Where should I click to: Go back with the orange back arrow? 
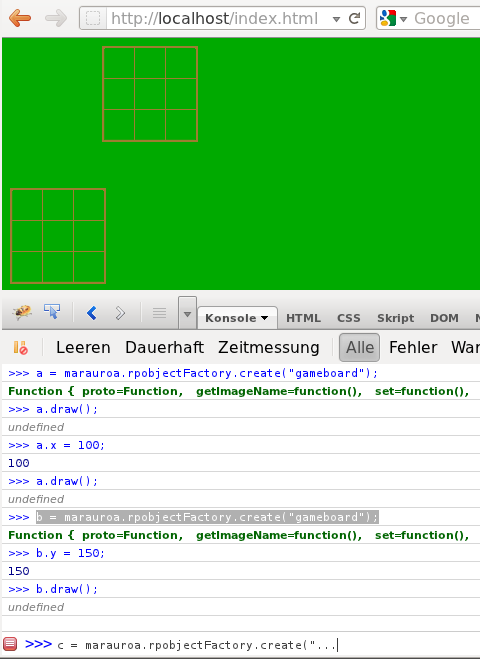20,18
